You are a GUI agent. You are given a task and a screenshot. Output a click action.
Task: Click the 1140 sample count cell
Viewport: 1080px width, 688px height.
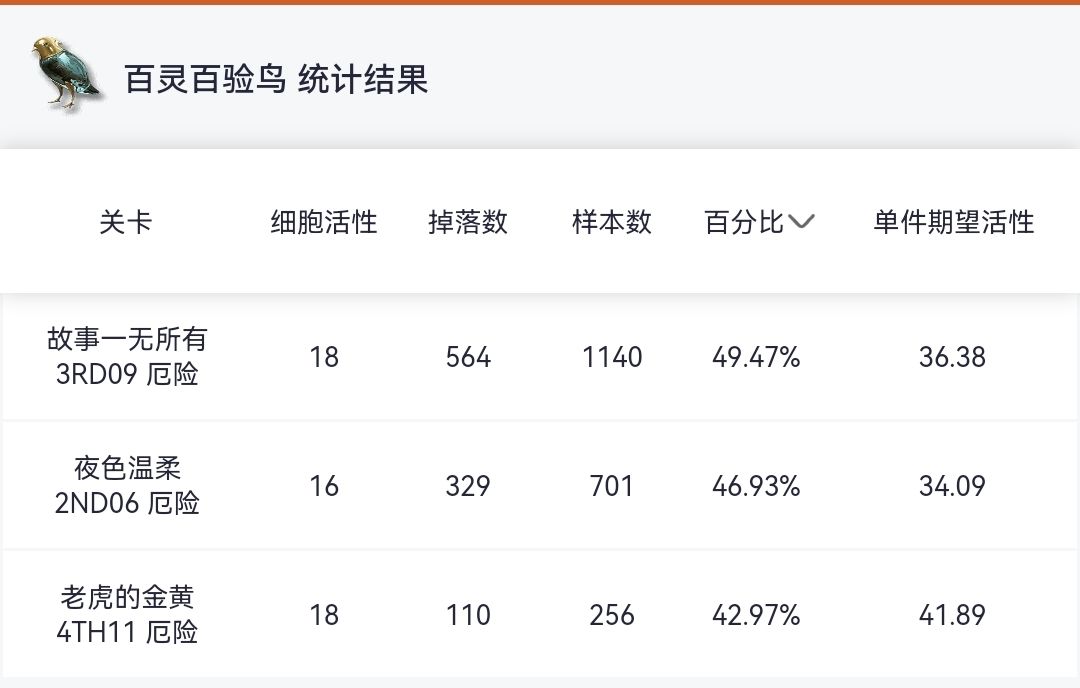coord(612,357)
